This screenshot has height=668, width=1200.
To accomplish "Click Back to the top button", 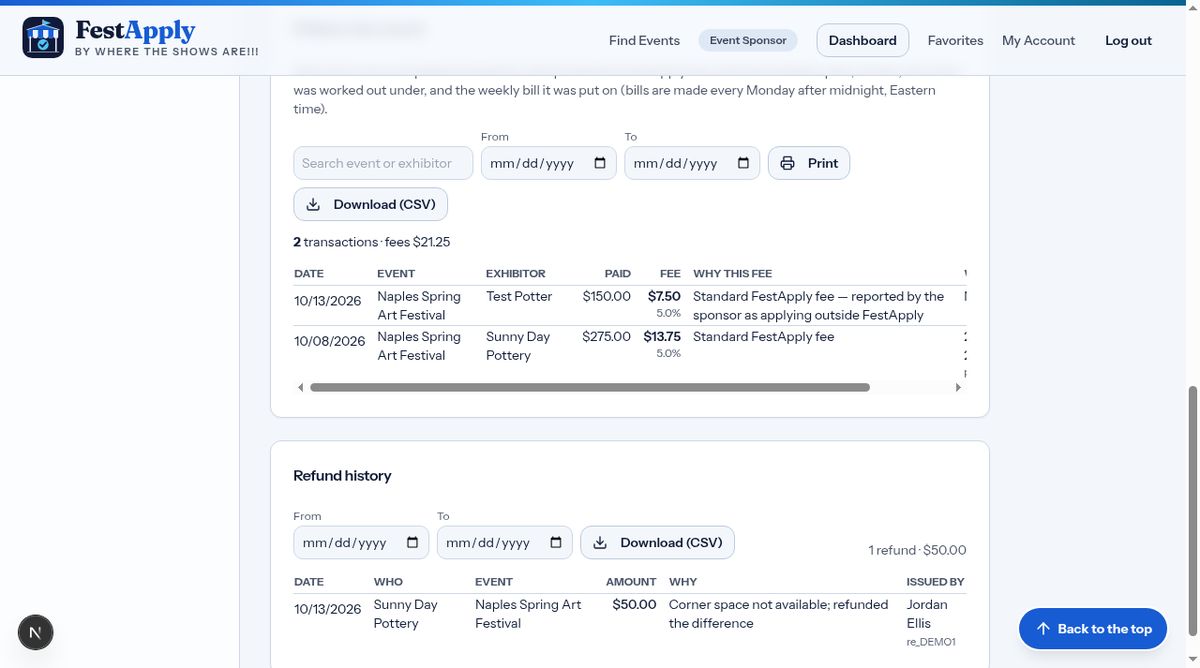I will (1093, 629).
